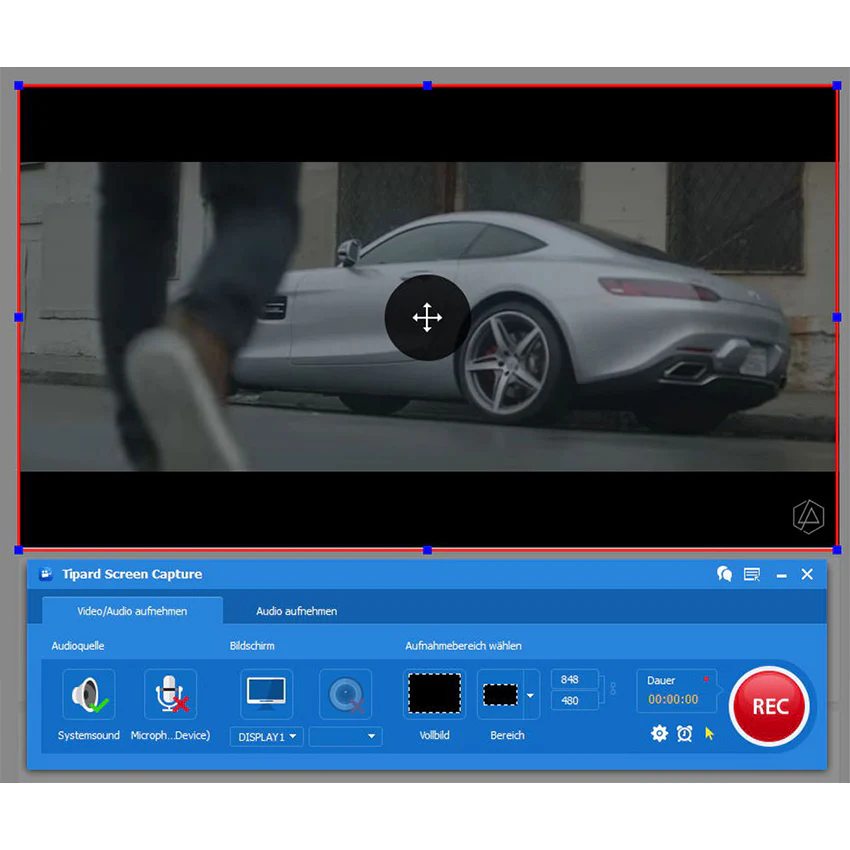Open the alarm clock schedule icon
Image resolution: width=850 pixels, height=850 pixels.
(685, 734)
